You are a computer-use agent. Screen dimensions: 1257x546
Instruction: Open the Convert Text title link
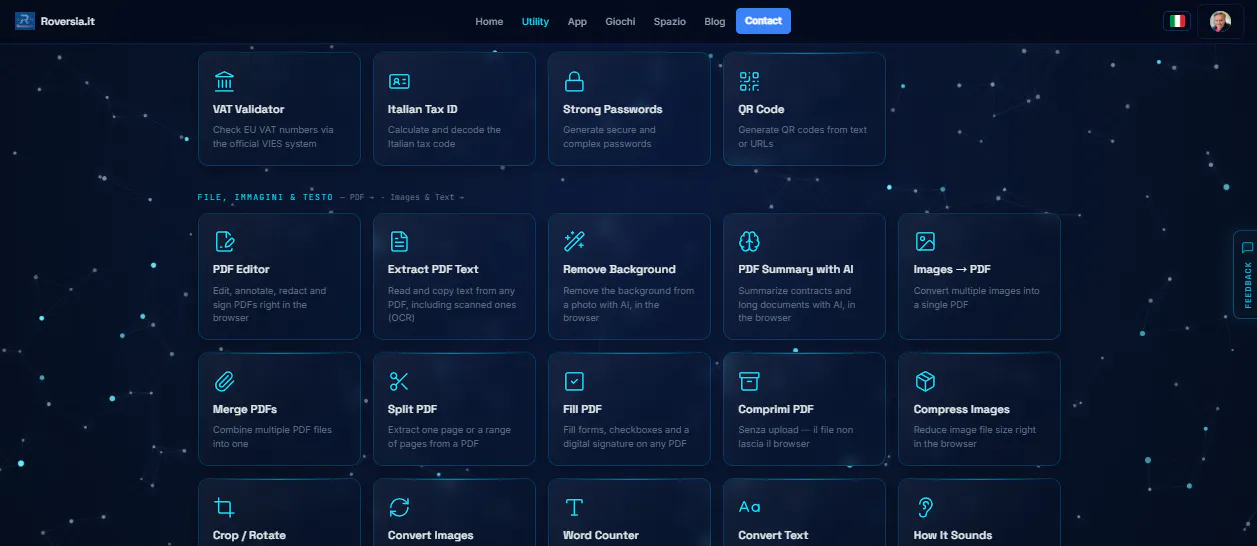pos(774,535)
